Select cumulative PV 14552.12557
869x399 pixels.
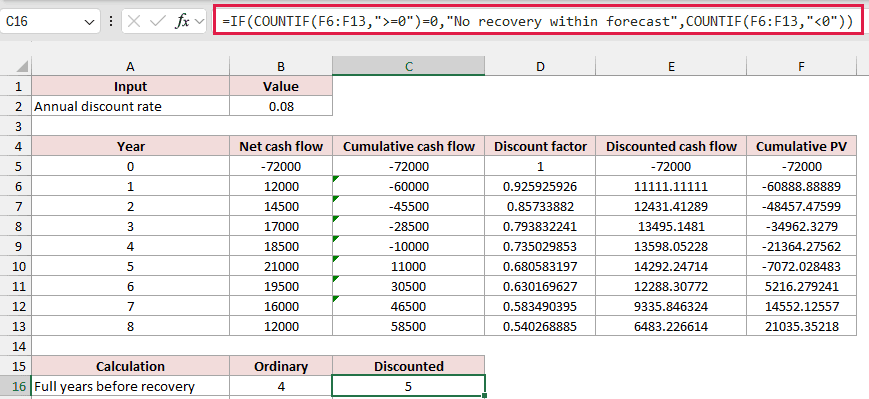coord(801,306)
